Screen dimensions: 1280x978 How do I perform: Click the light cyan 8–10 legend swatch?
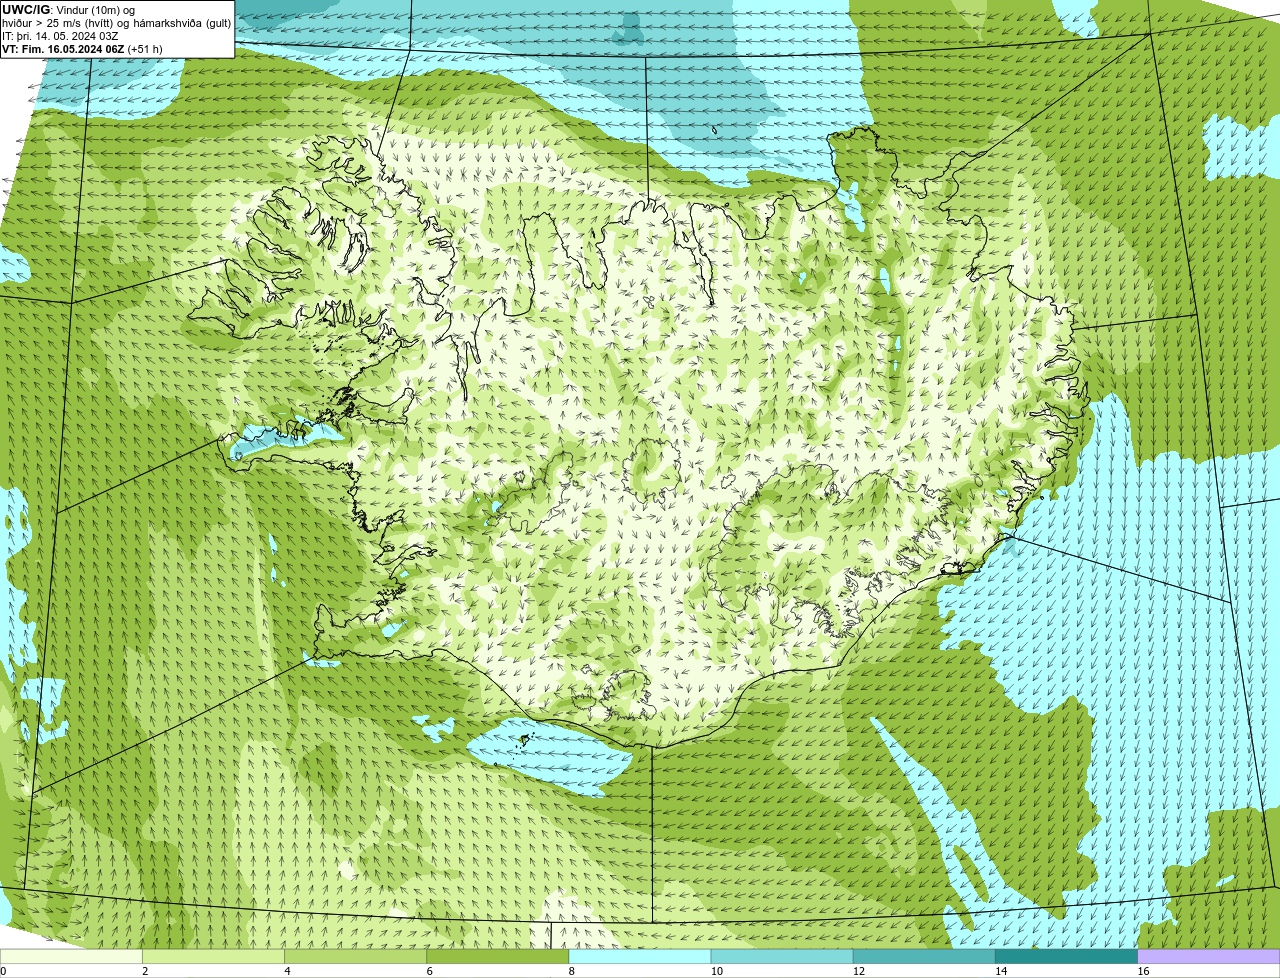[640, 956]
